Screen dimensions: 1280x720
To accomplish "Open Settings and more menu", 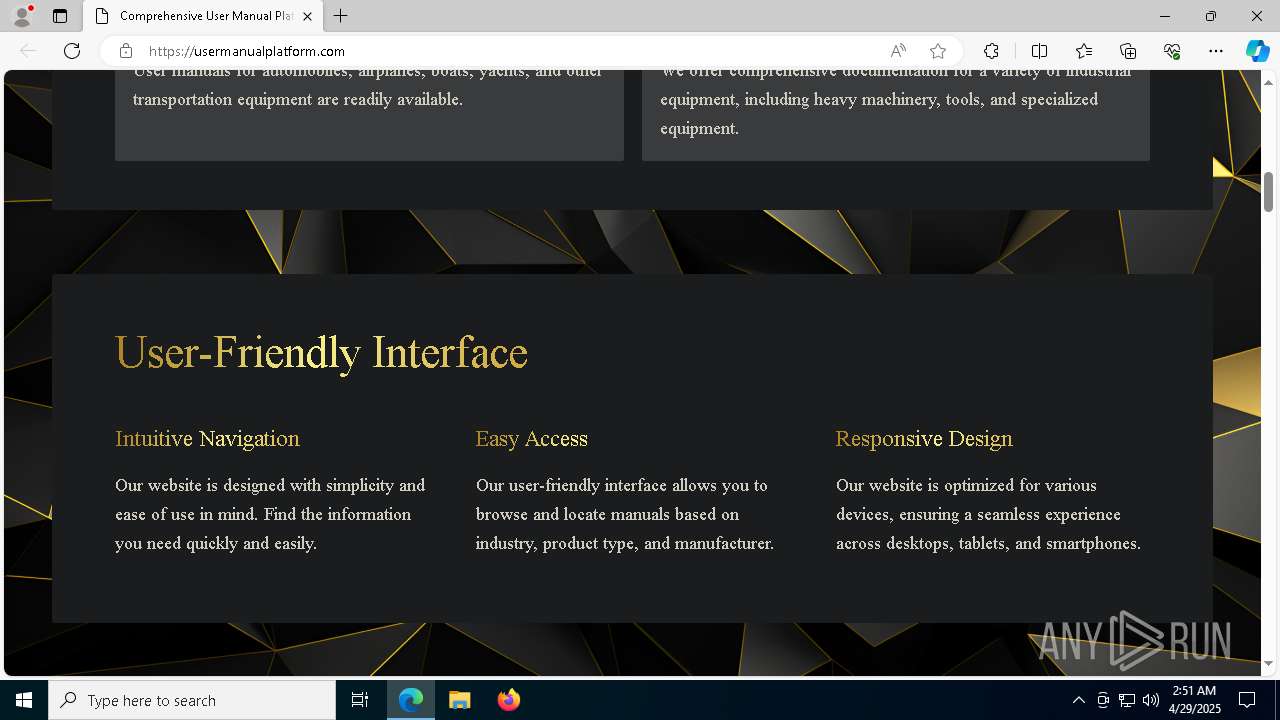I will 1216,51.
